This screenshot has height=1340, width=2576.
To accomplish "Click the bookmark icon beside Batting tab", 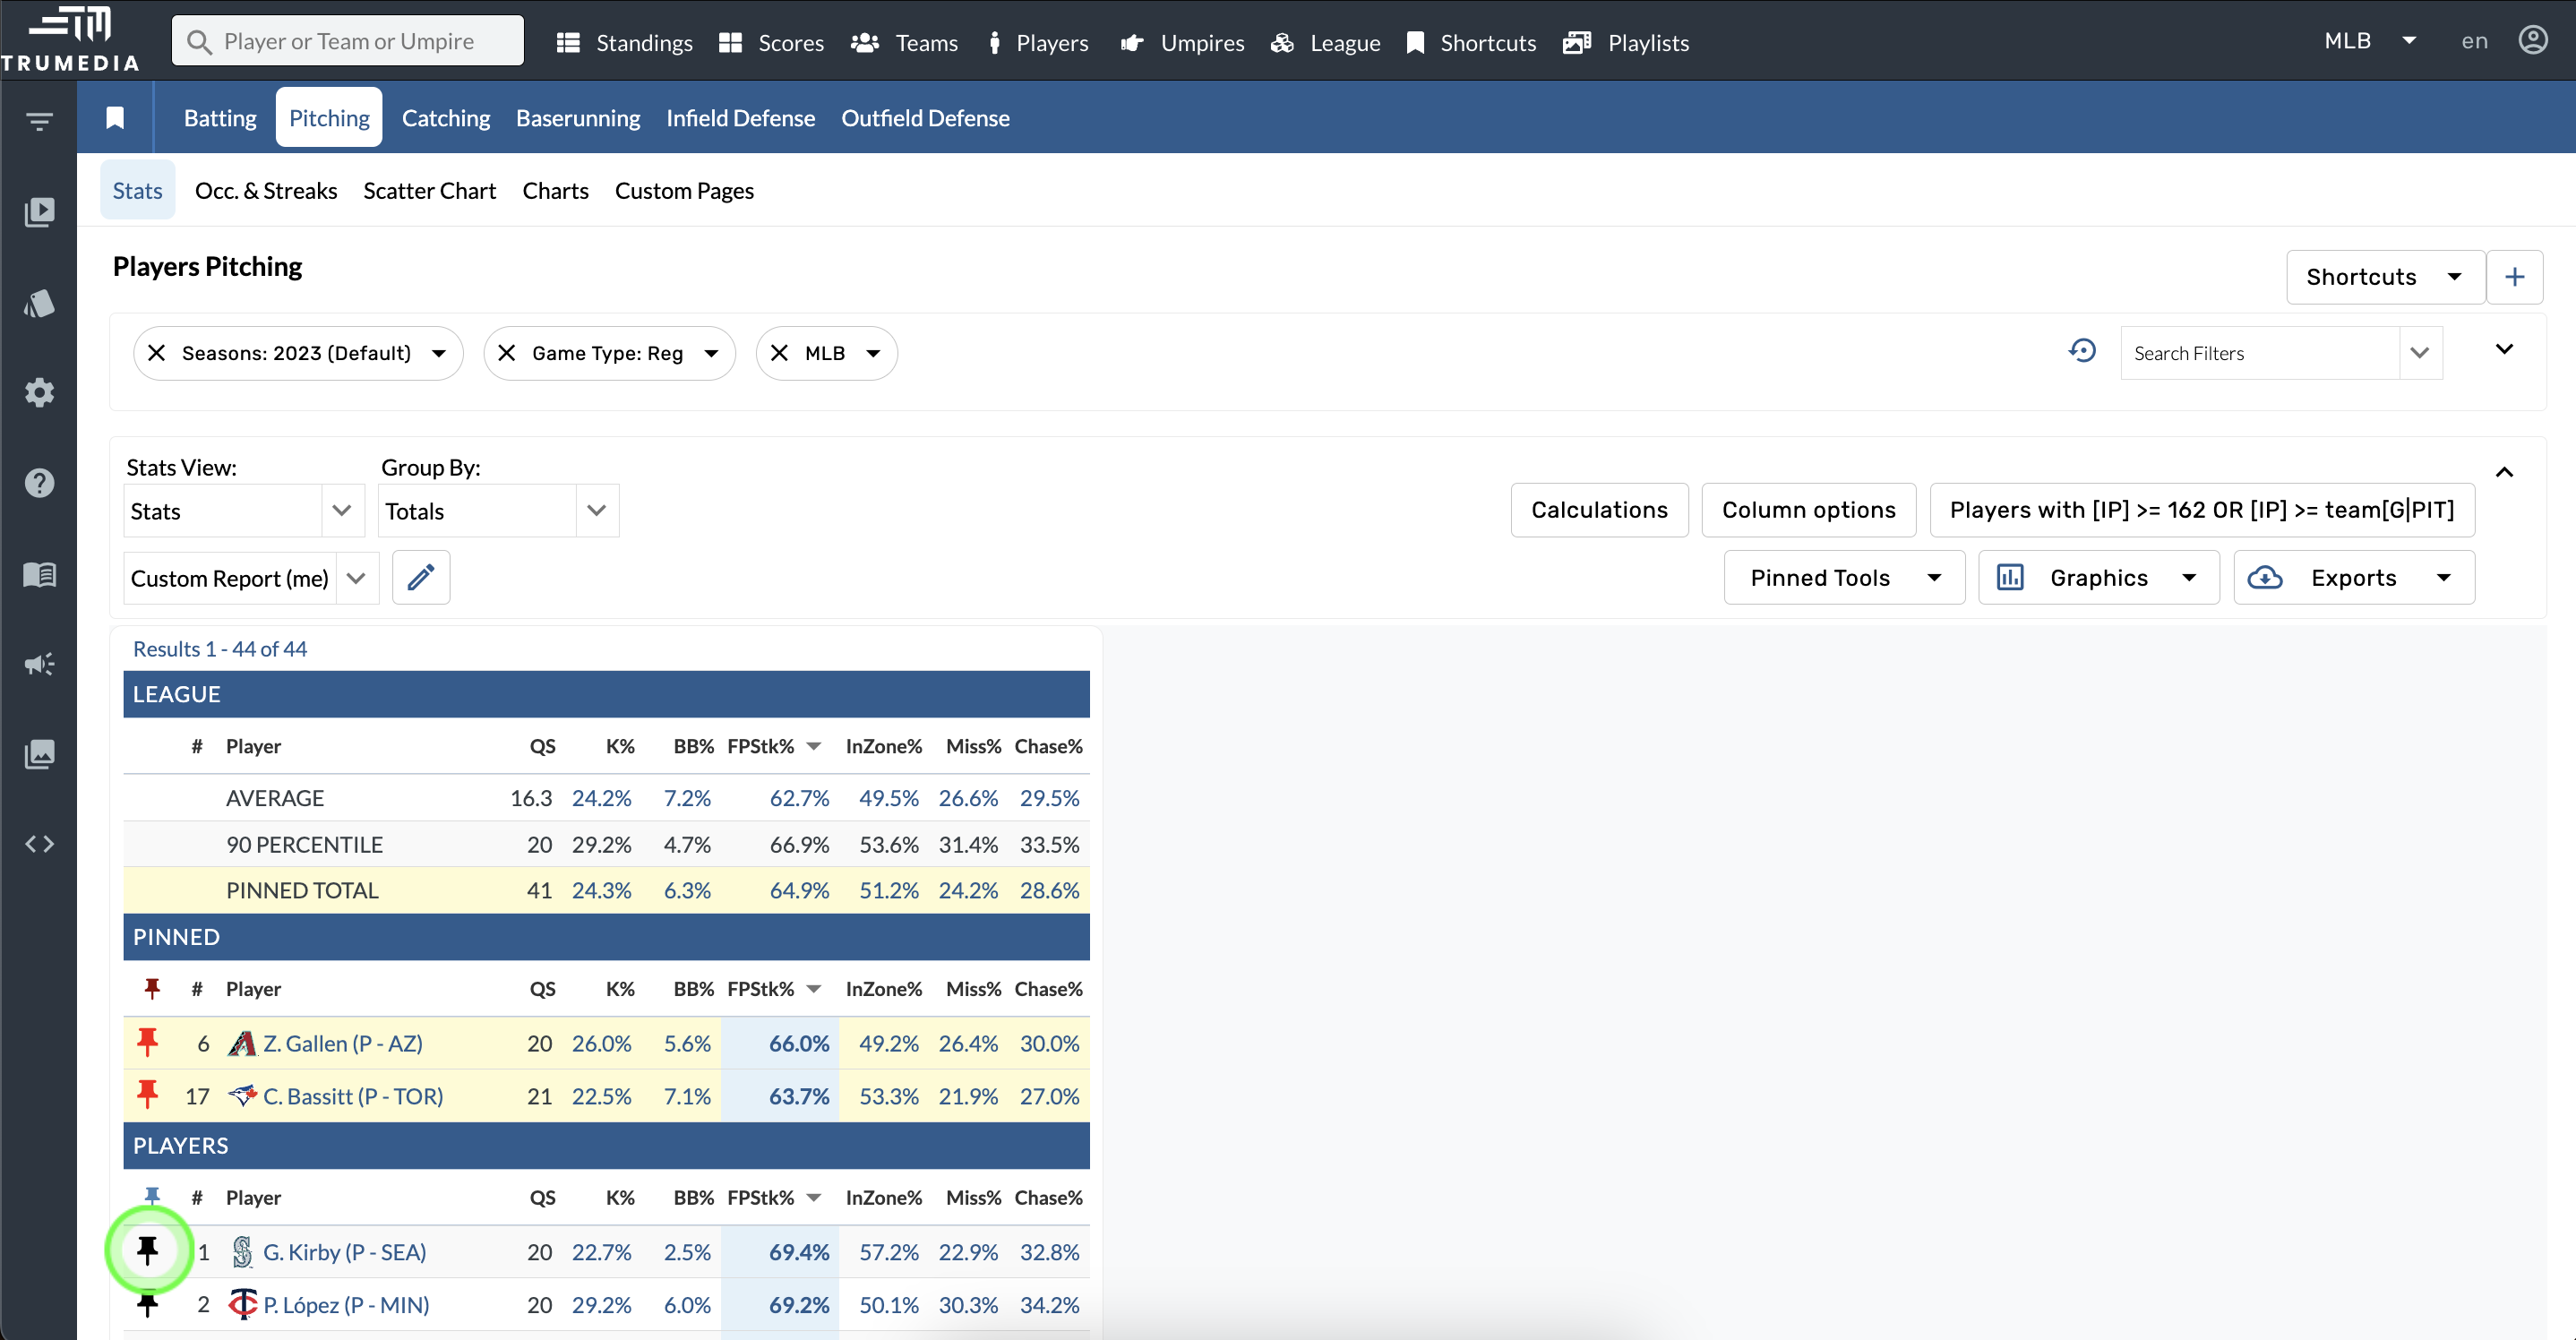I will (115, 118).
